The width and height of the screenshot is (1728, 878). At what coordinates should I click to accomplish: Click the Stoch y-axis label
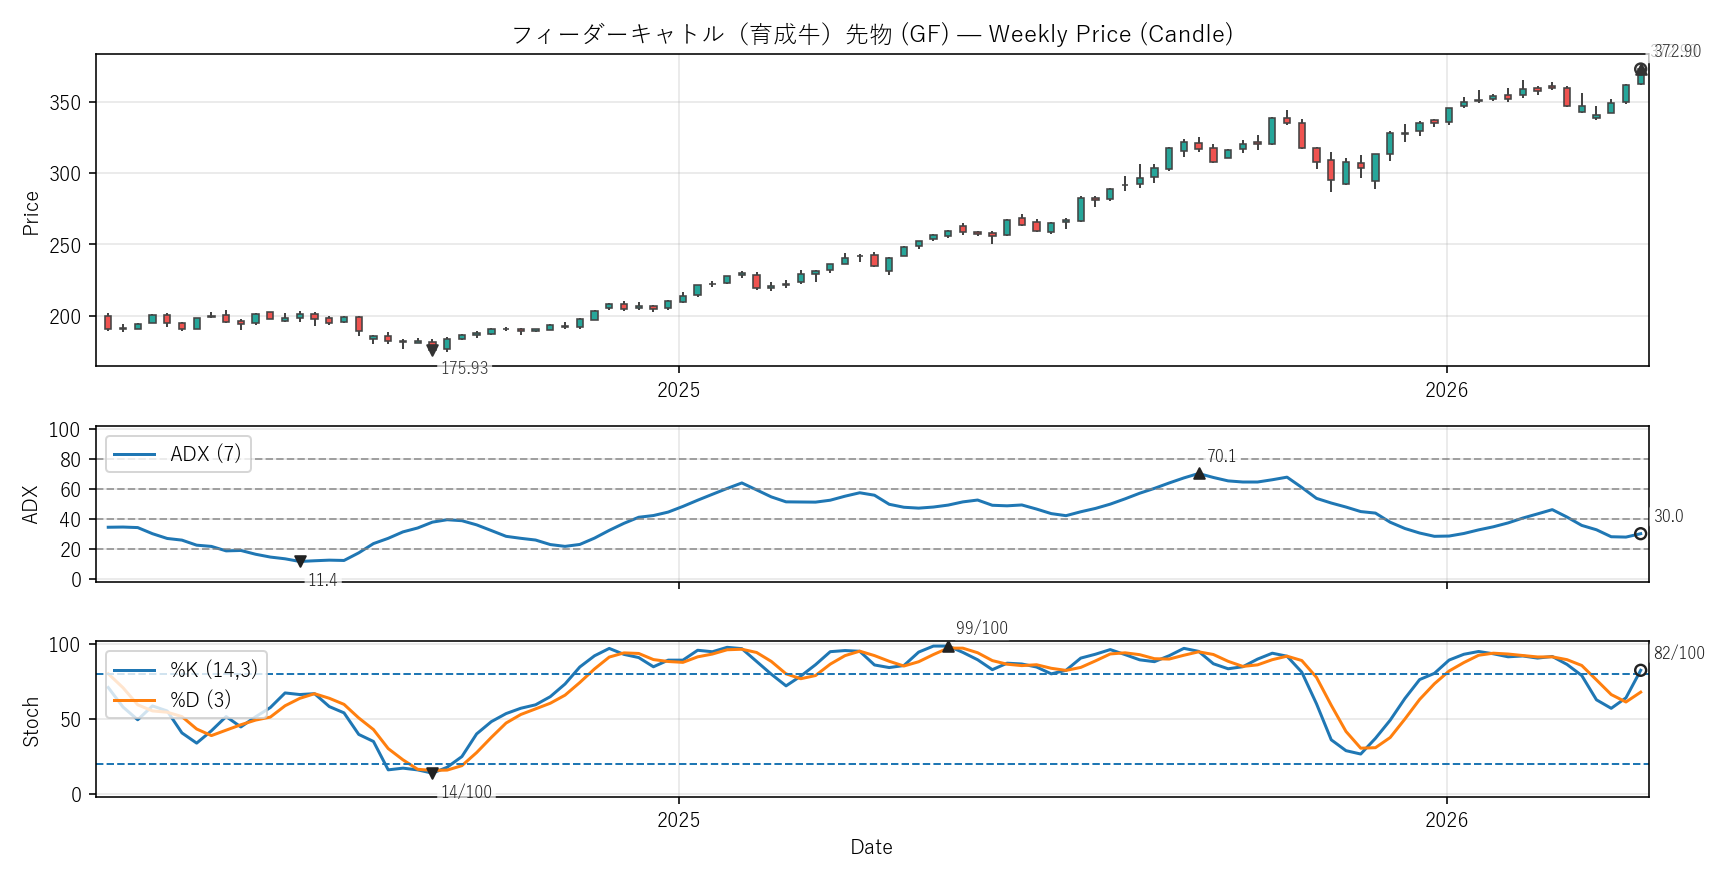coord(31,721)
